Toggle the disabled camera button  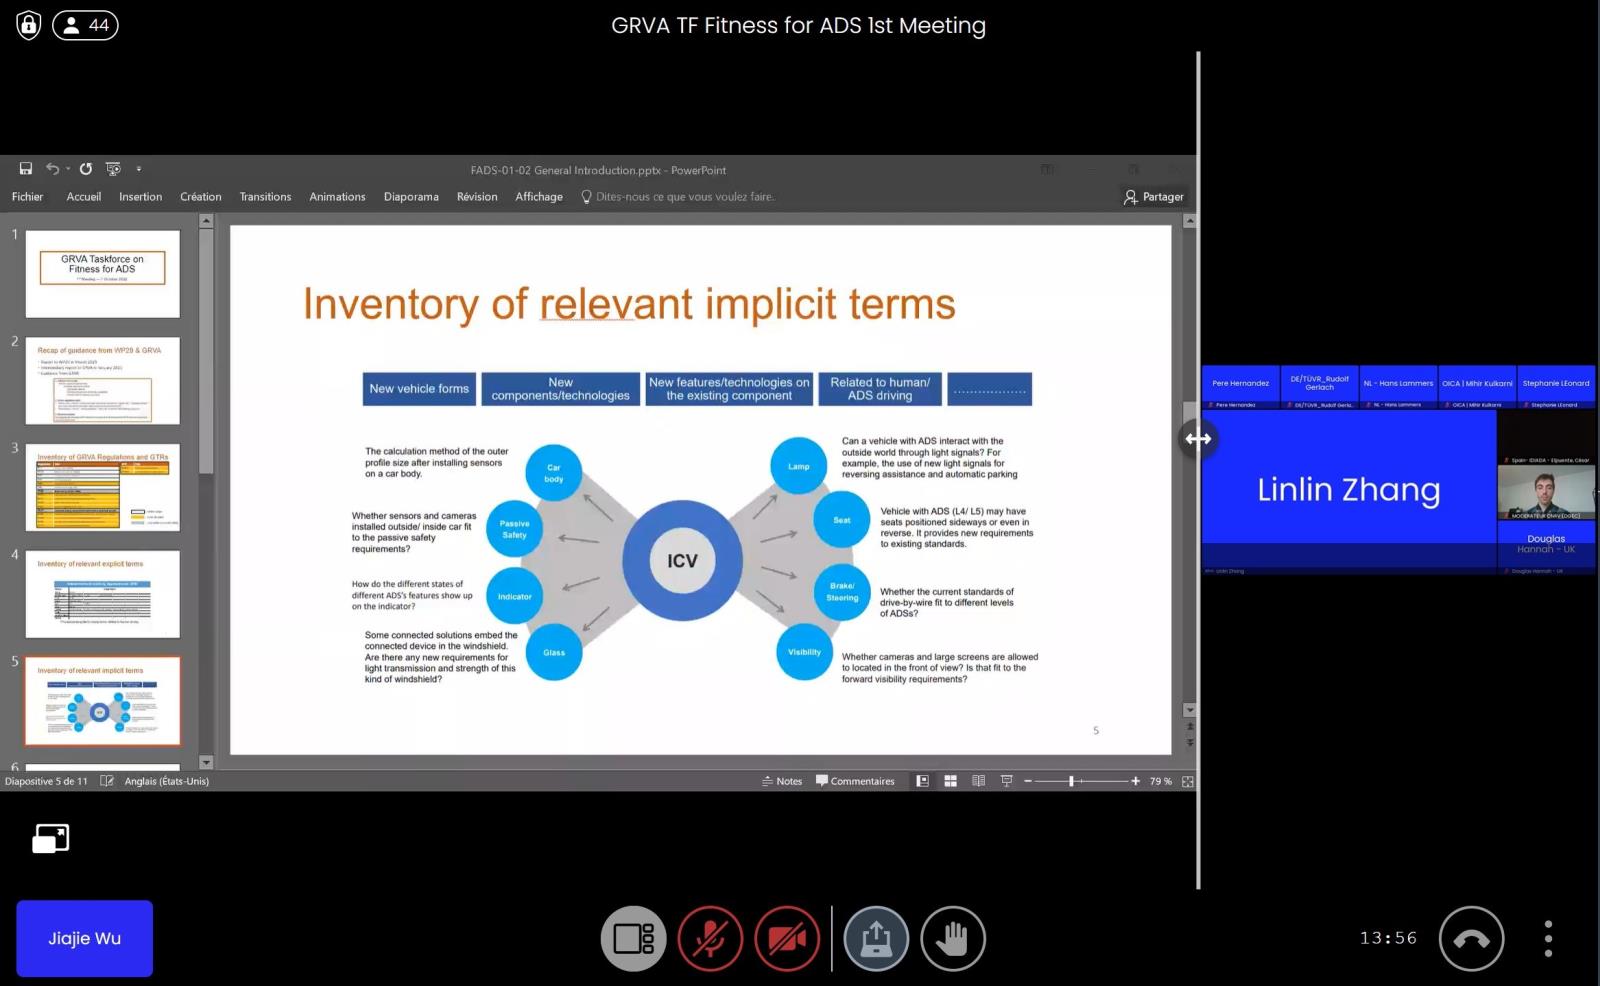(x=787, y=938)
